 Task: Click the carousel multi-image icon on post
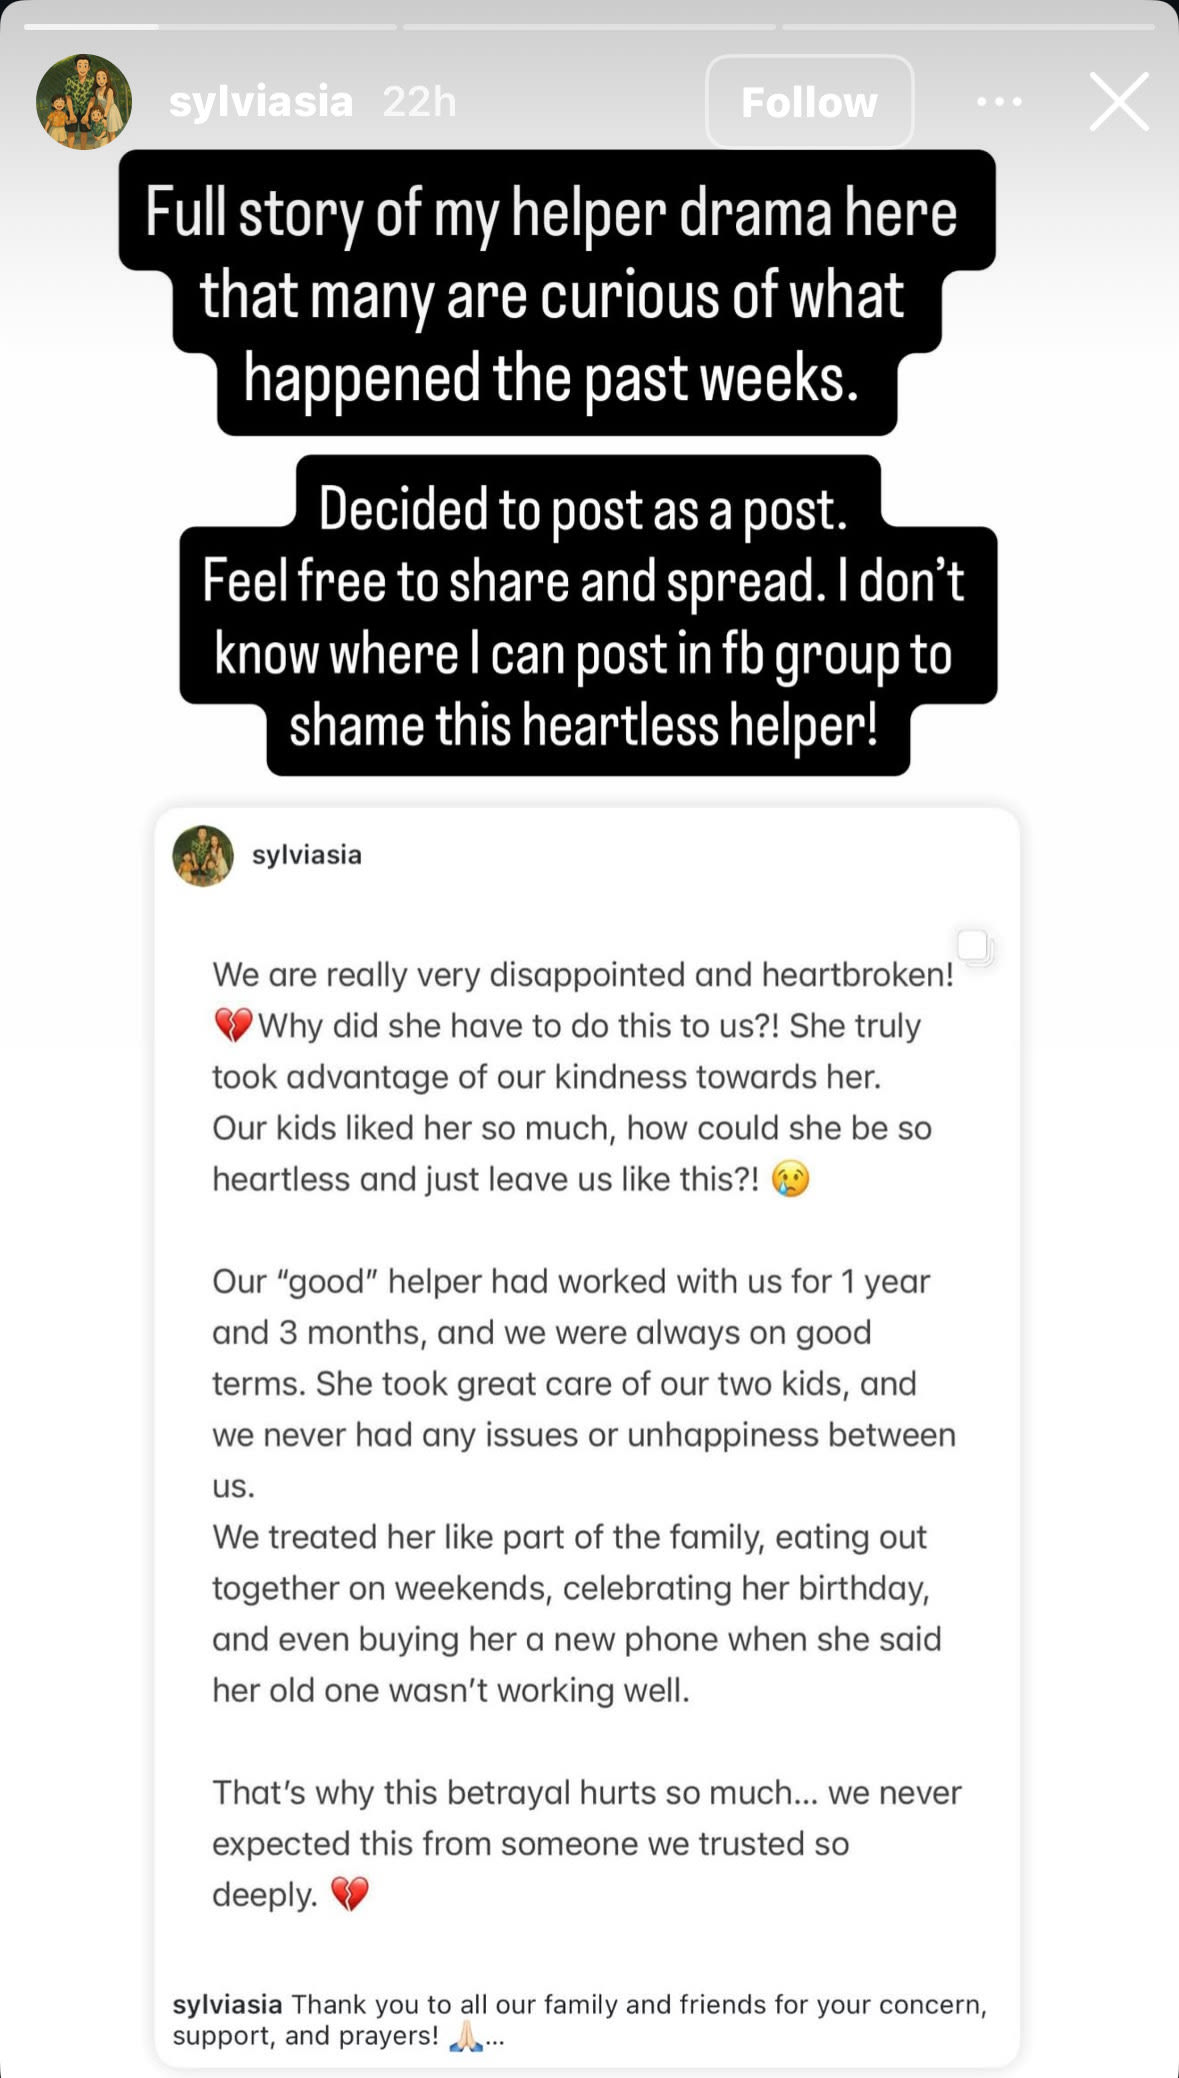tap(973, 946)
